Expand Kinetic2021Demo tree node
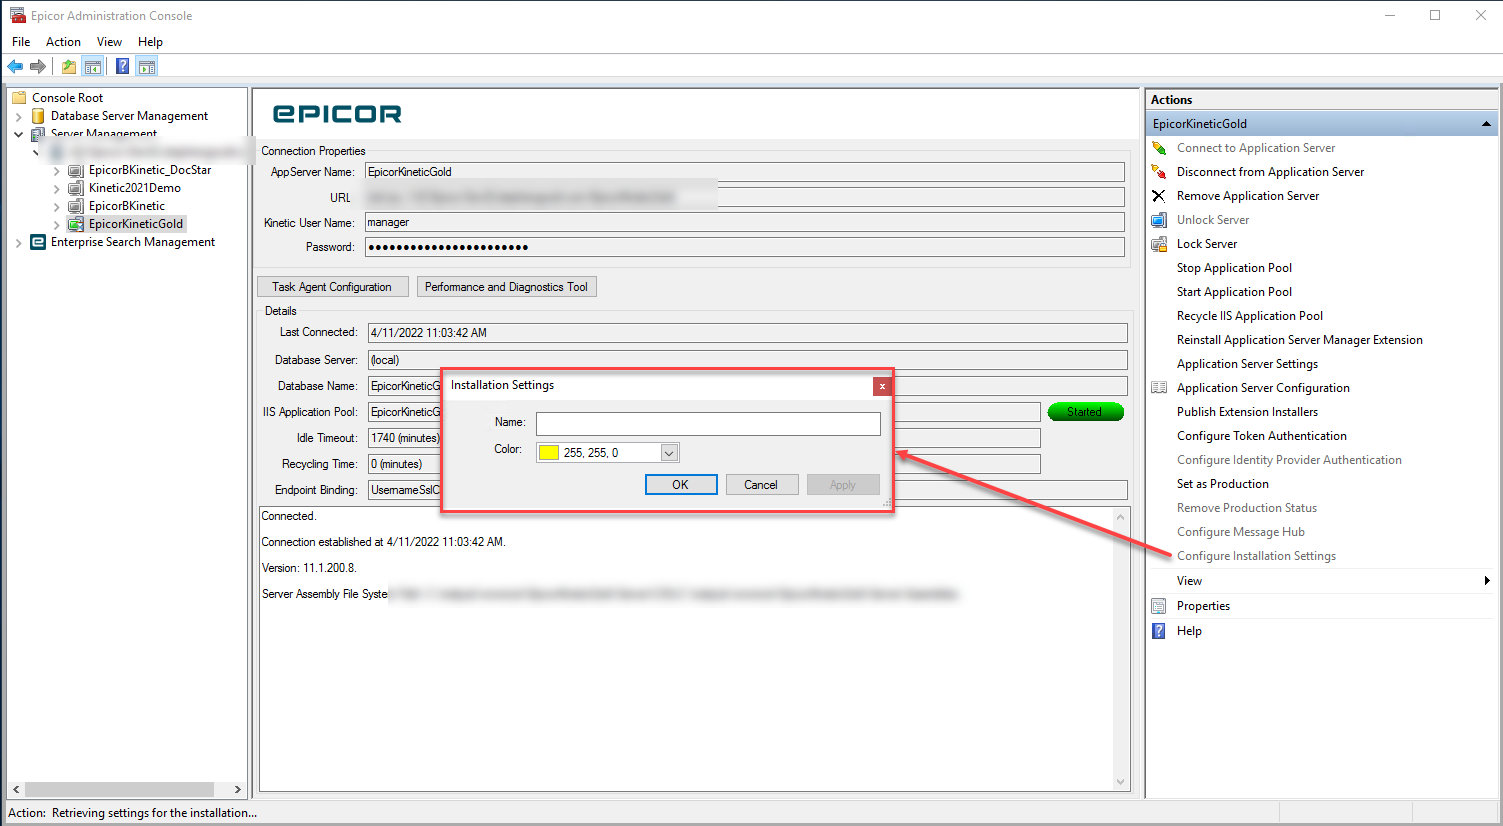 pos(56,188)
